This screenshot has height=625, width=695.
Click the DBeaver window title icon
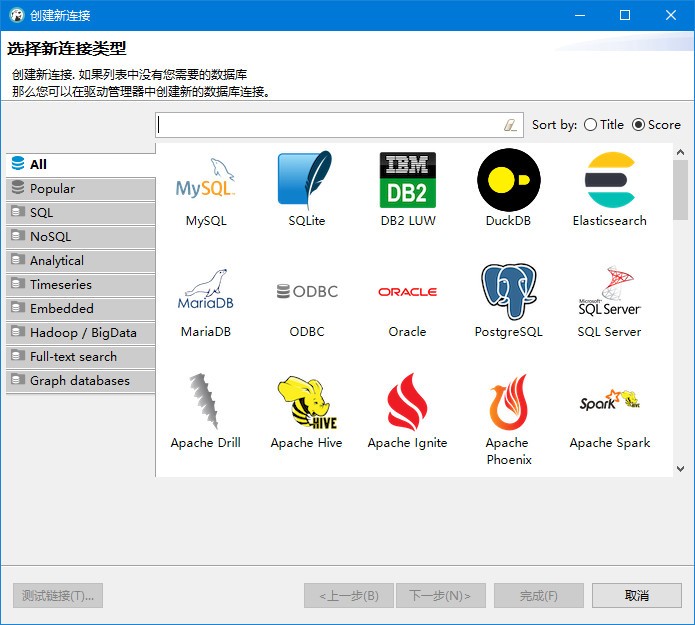click(16, 15)
